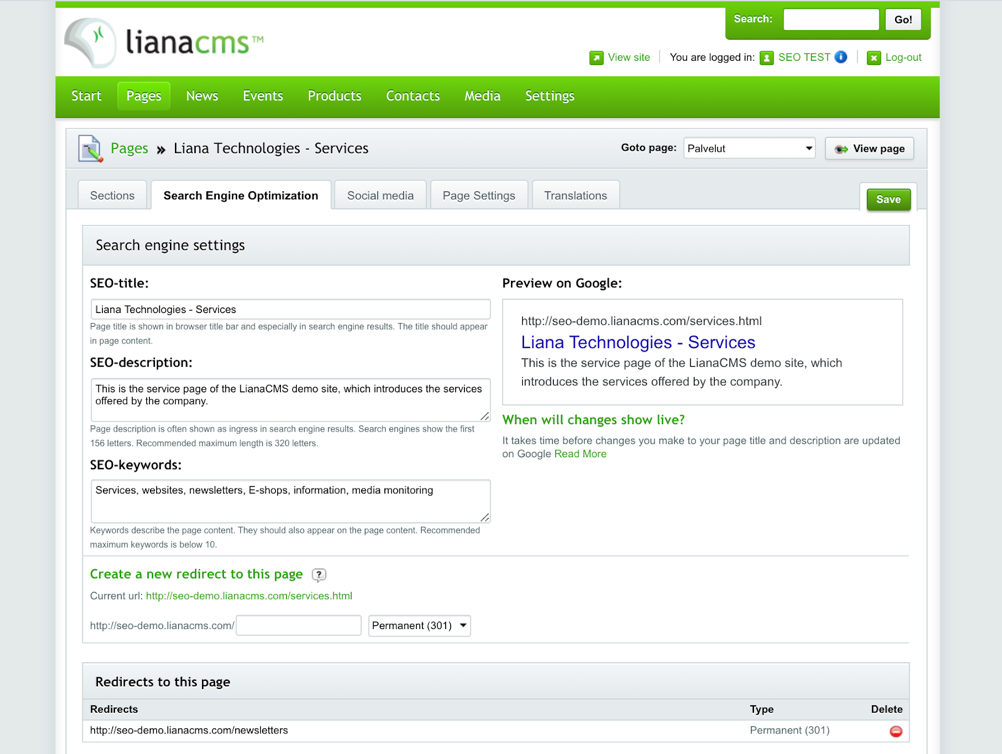Click the green Save button
Screen dimensions: 1002x754
pyautogui.click(x=888, y=199)
